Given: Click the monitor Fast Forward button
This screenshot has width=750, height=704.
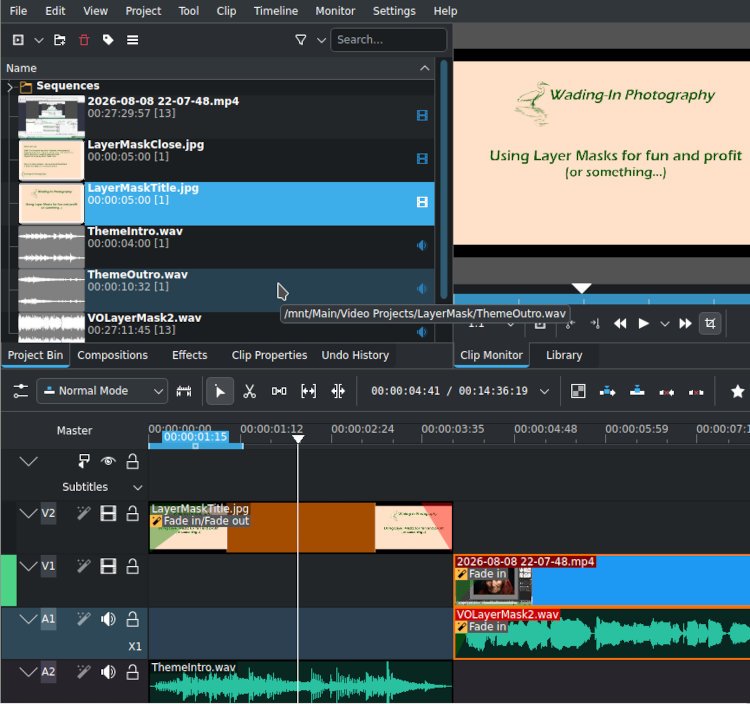Looking at the screenshot, I should [685, 324].
